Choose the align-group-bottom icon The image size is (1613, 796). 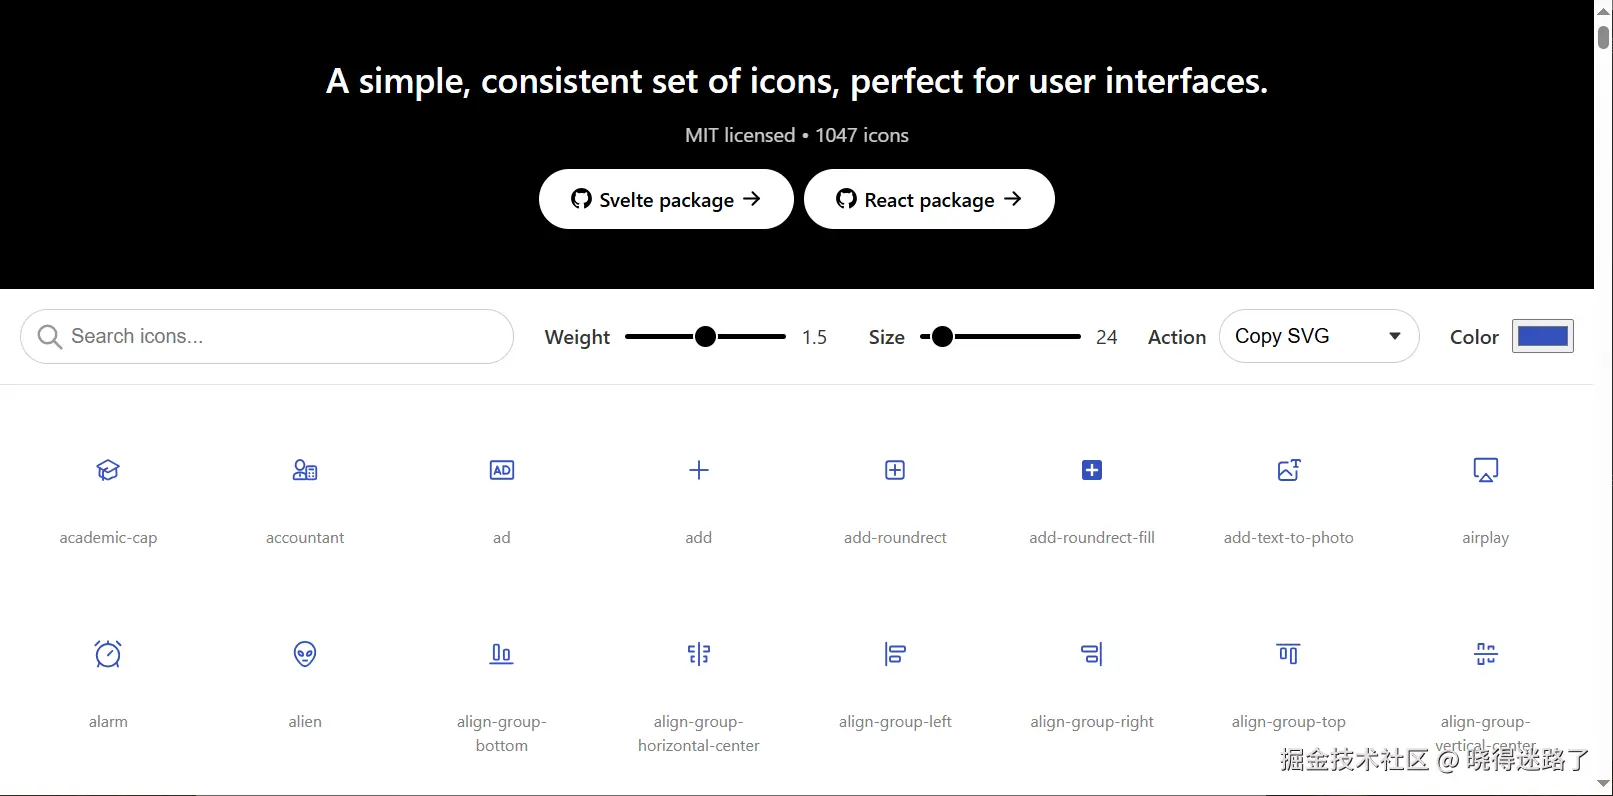tap(502, 654)
